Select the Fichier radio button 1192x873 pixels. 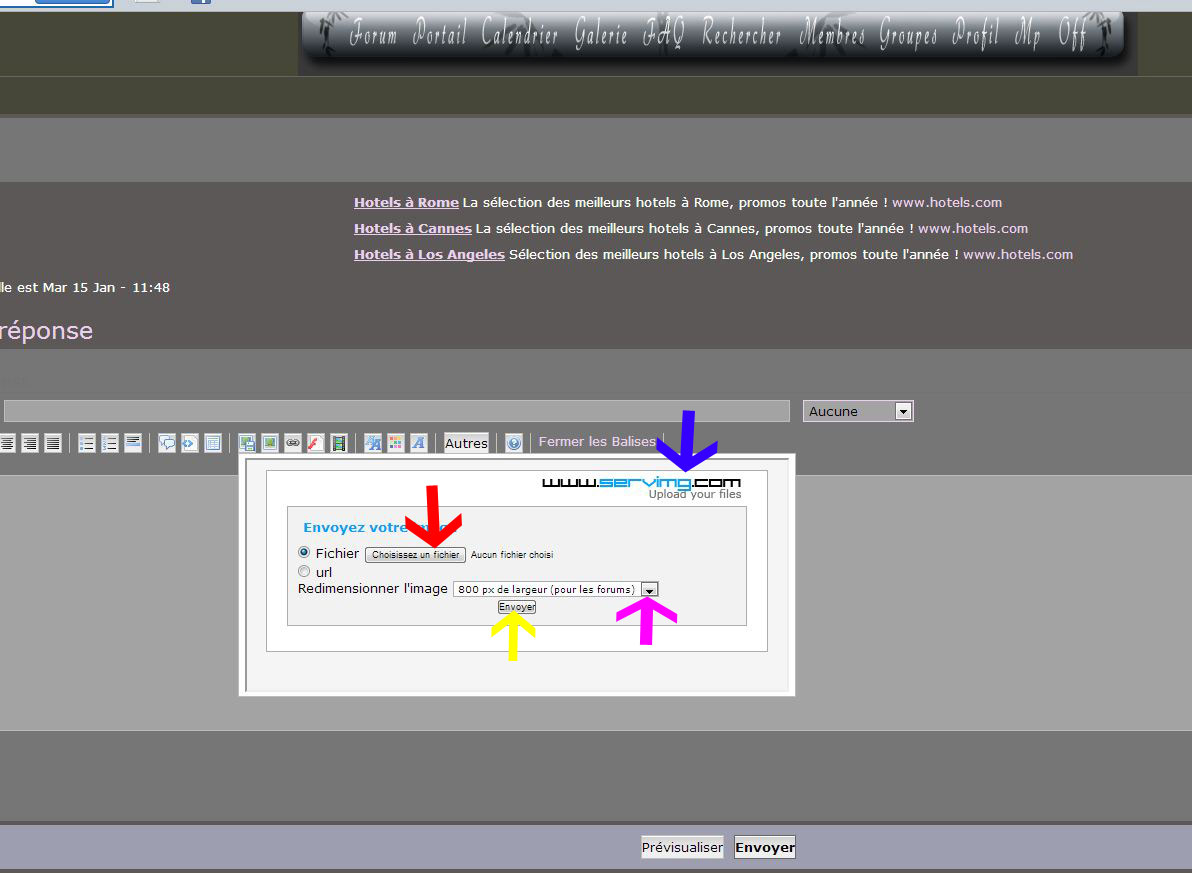(304, 552)
